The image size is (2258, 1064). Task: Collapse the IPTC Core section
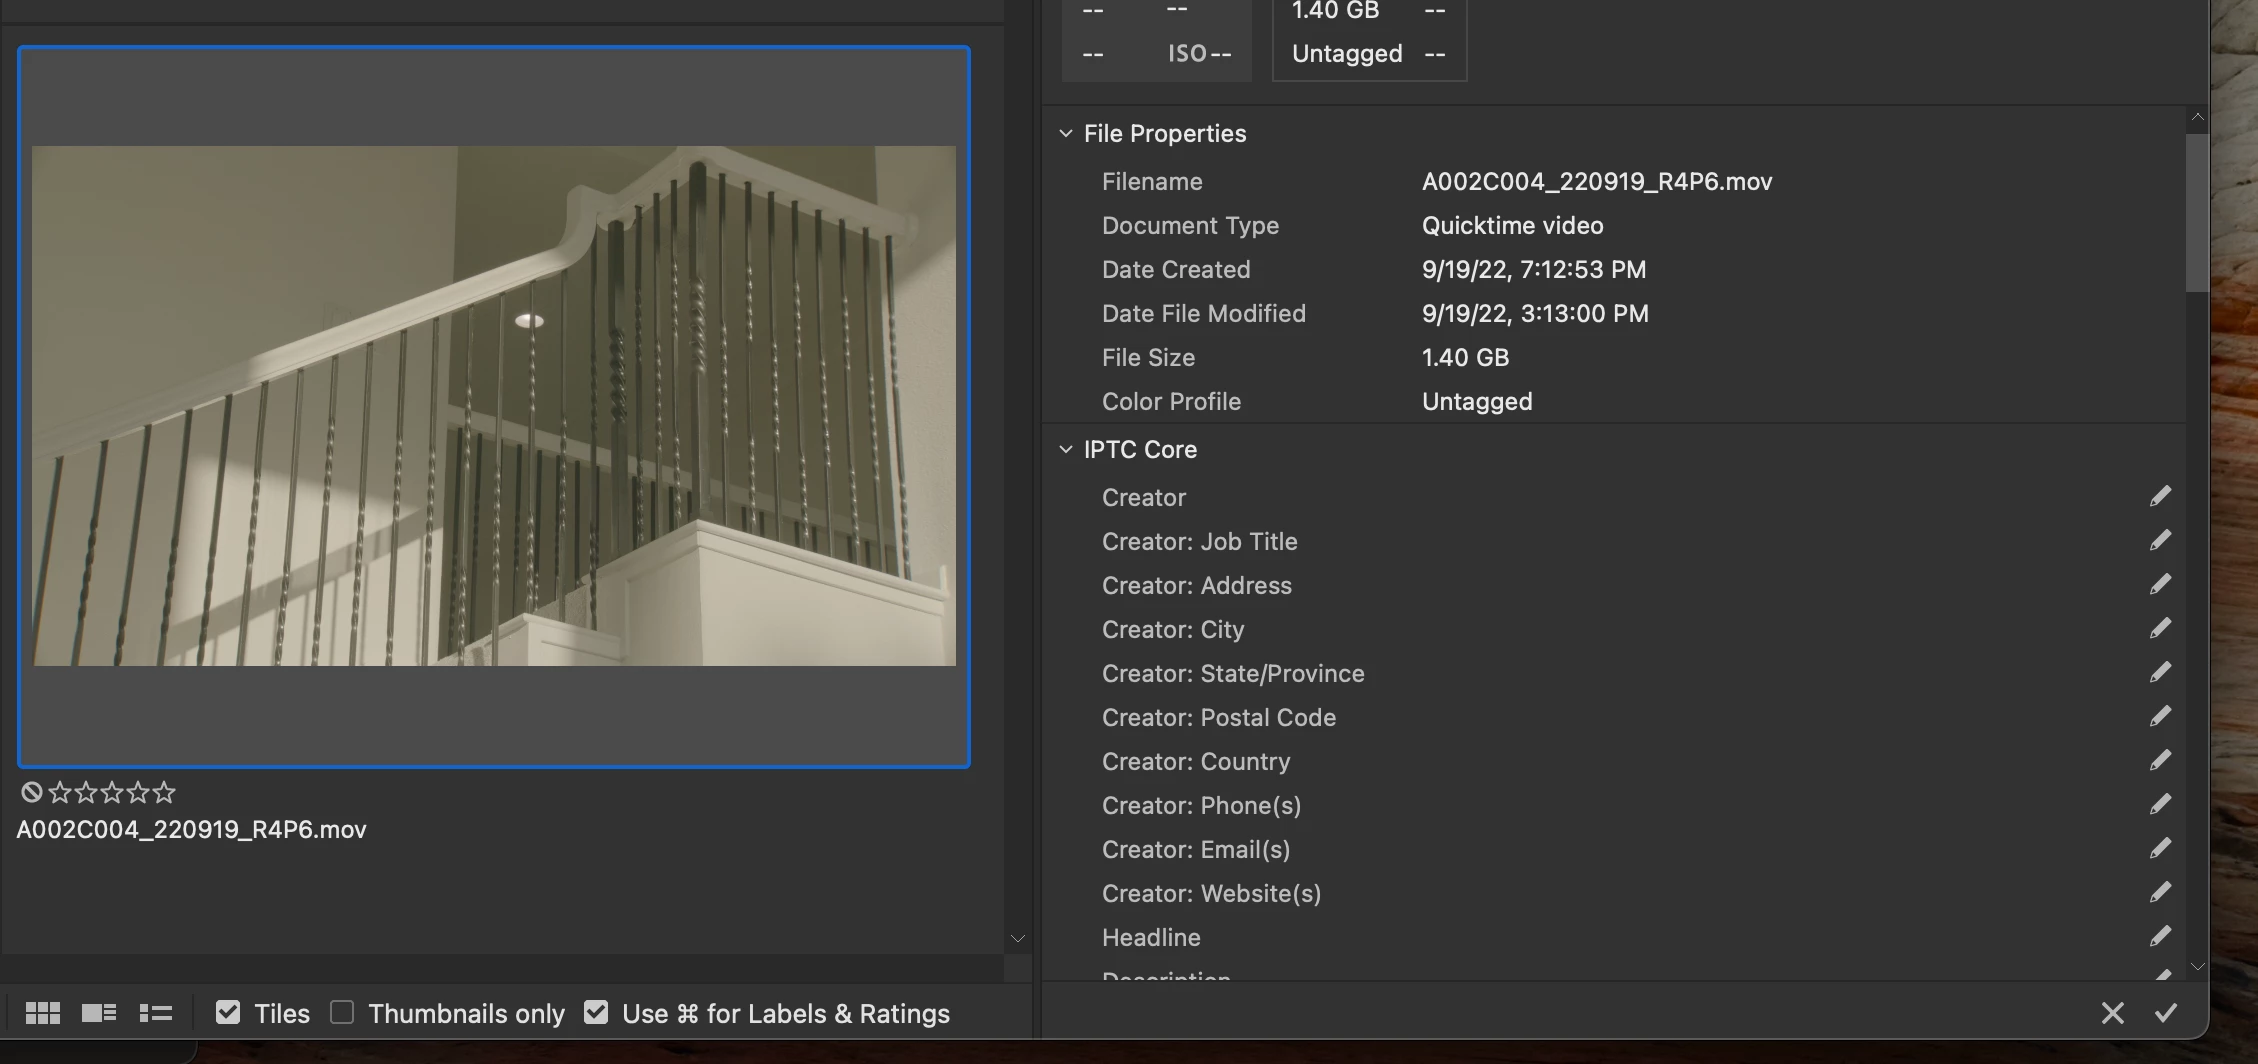coord(1066,449)
